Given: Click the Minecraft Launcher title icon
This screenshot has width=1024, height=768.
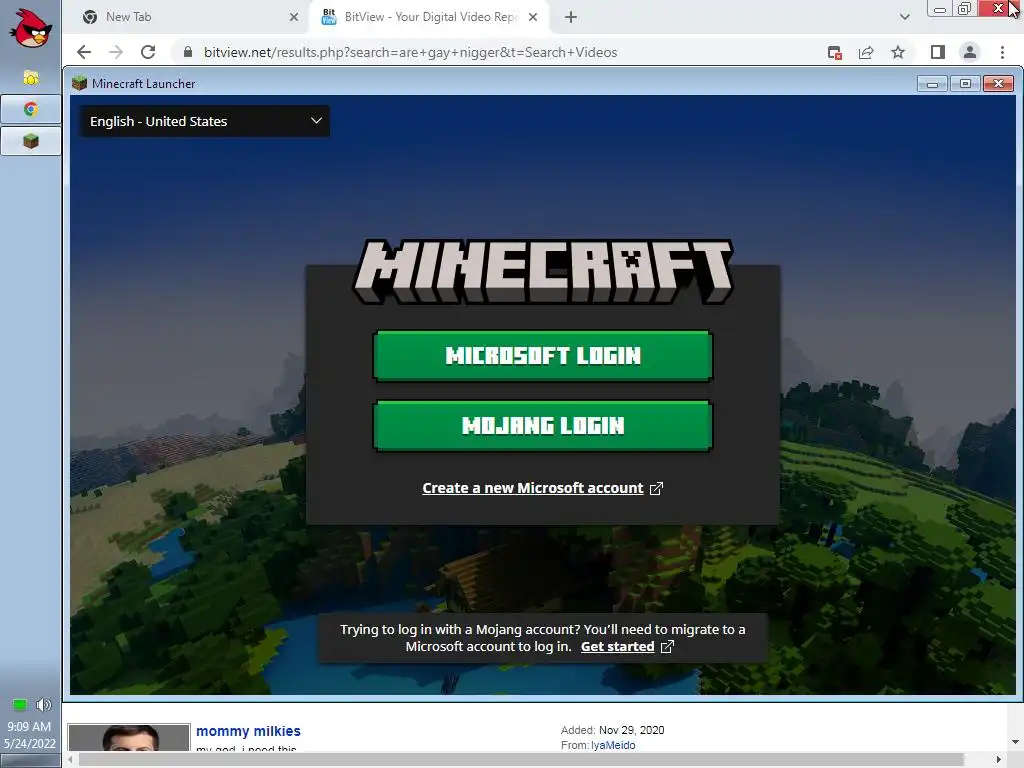Looking at the screenshot, I should (80, 84).
